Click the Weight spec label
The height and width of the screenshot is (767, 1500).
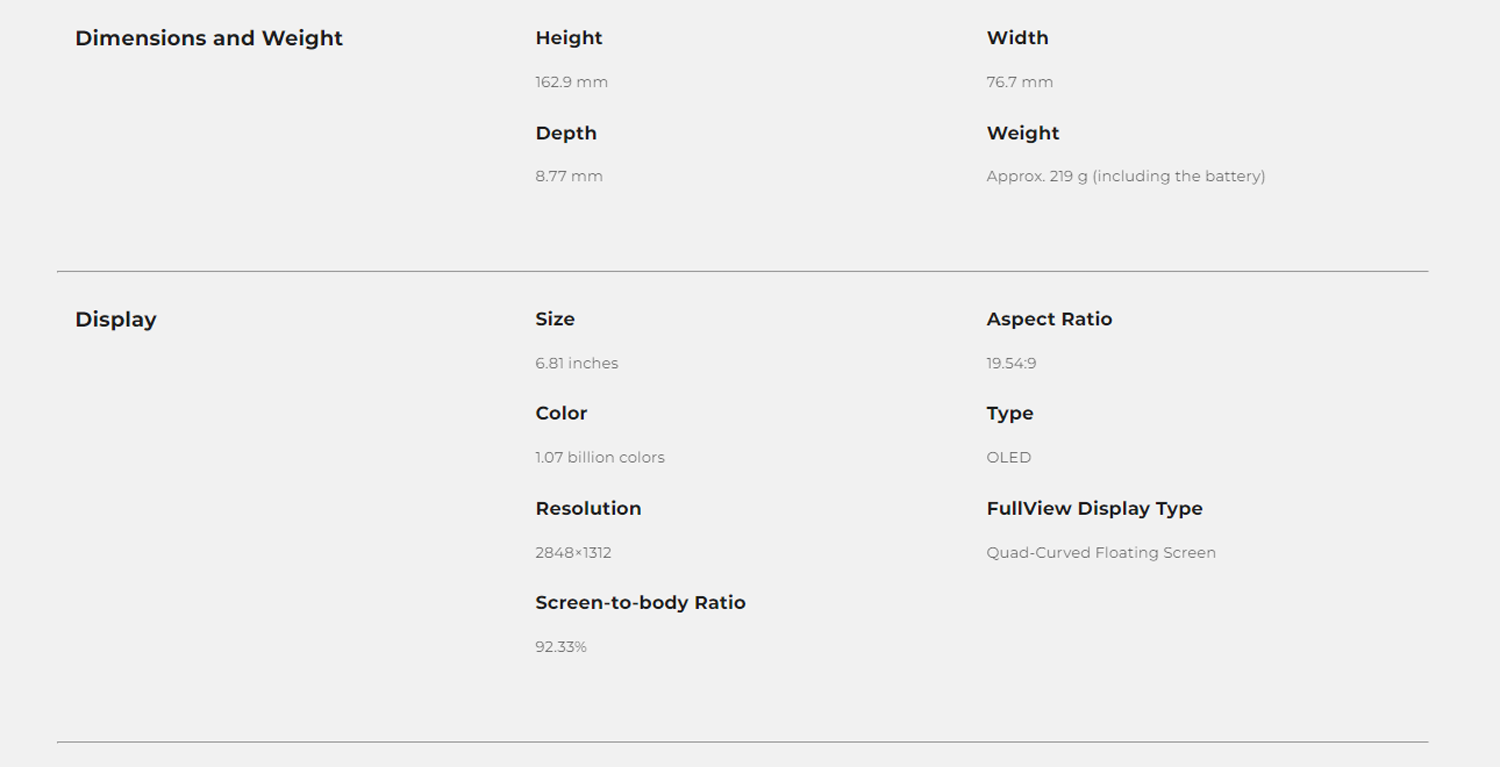pos(1023,133)
